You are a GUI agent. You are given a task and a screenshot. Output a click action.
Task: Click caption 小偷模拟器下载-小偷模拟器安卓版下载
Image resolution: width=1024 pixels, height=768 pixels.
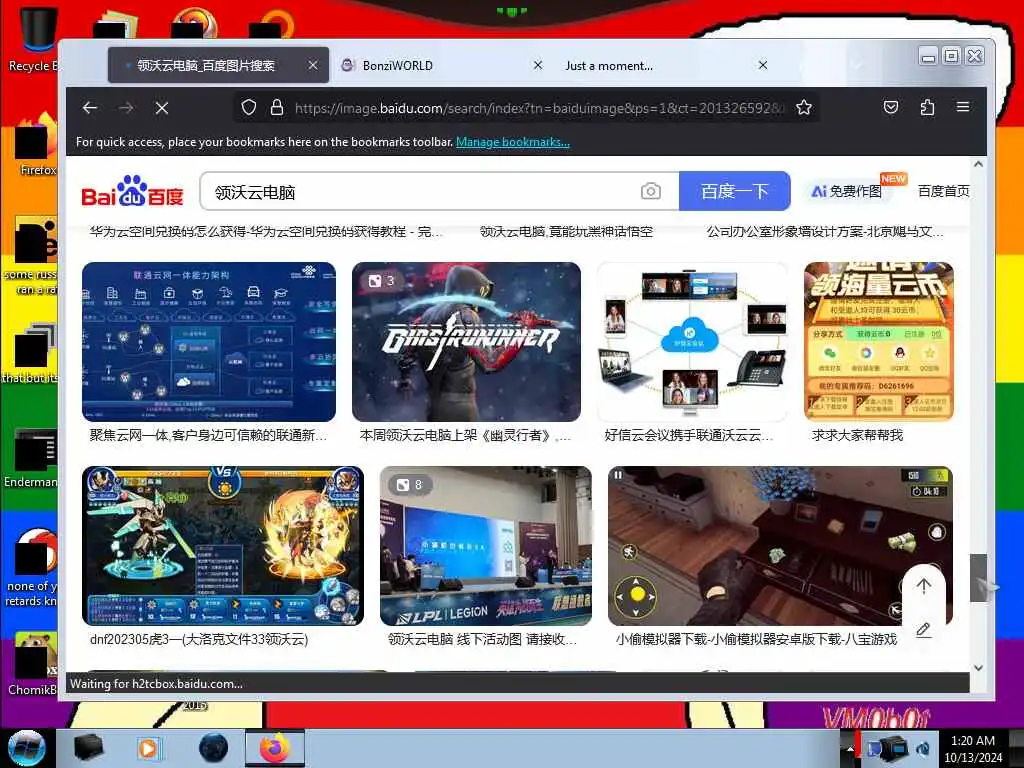[756, 639]
